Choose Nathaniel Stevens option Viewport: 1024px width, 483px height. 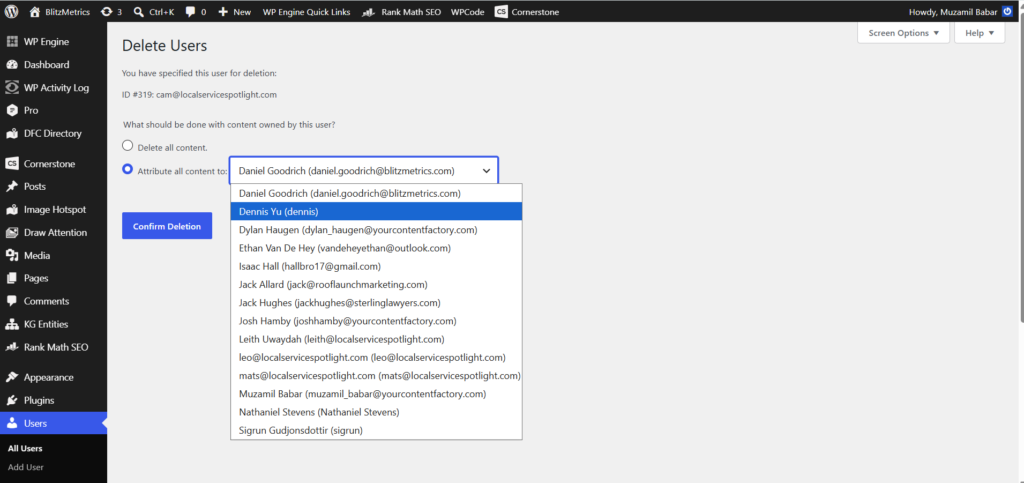376,412
